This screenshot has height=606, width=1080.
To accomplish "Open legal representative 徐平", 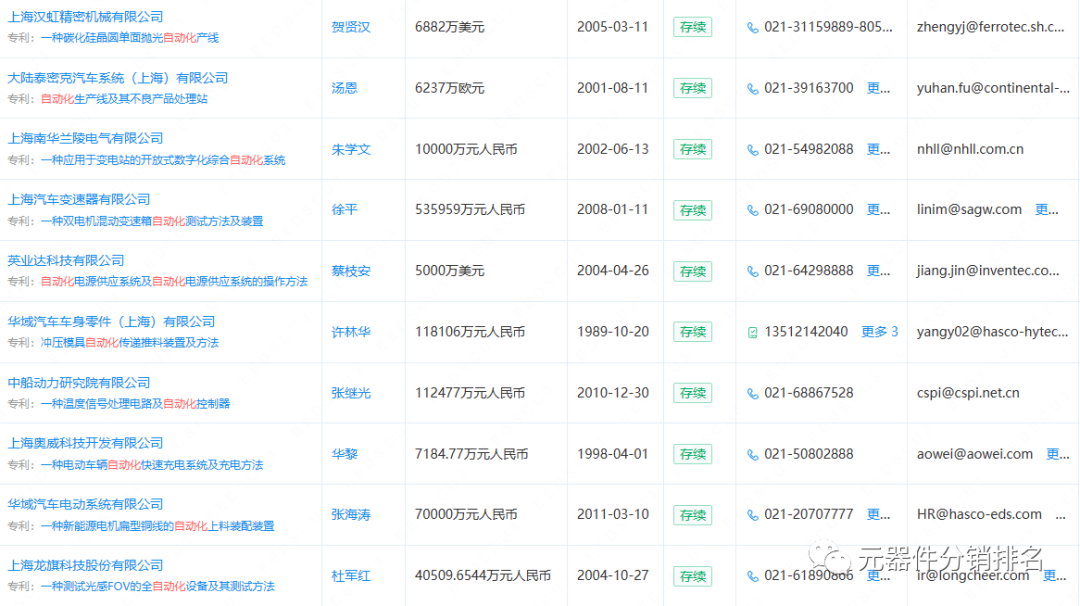I will pos(344,209).
